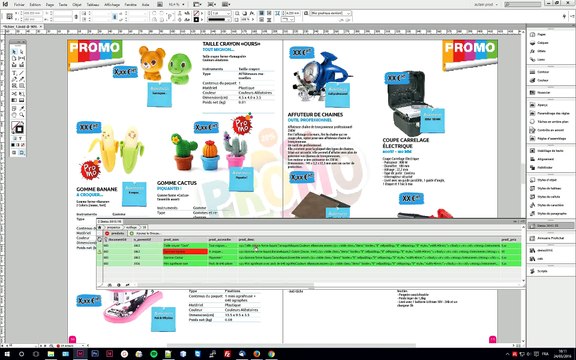
Task: Select the Zoom tool
Action: (21, 115)
